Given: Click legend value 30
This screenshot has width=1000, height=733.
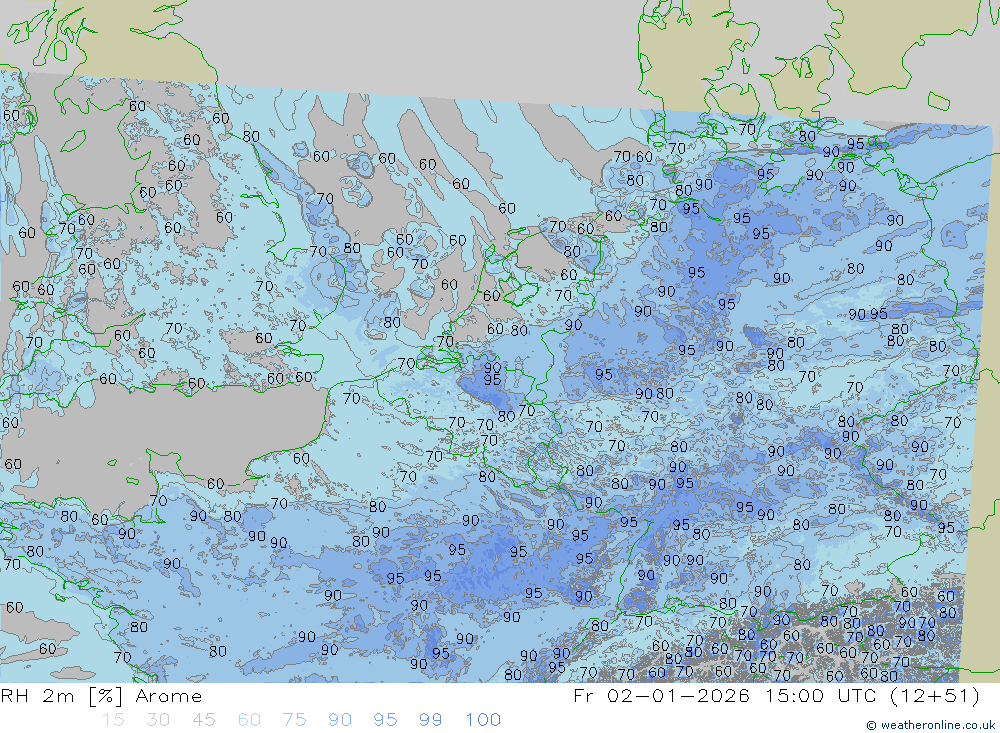Looking at the screenshot, I should (158, 720).
